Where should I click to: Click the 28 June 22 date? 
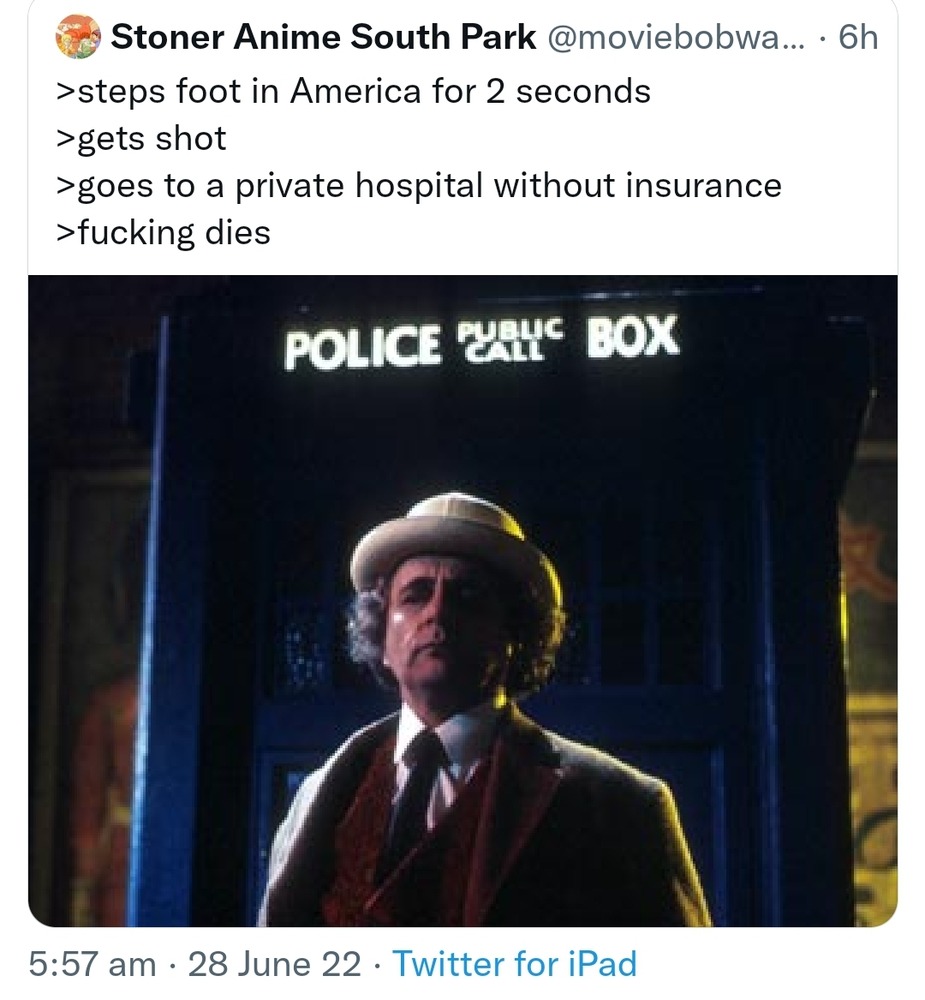coord(274,964)
